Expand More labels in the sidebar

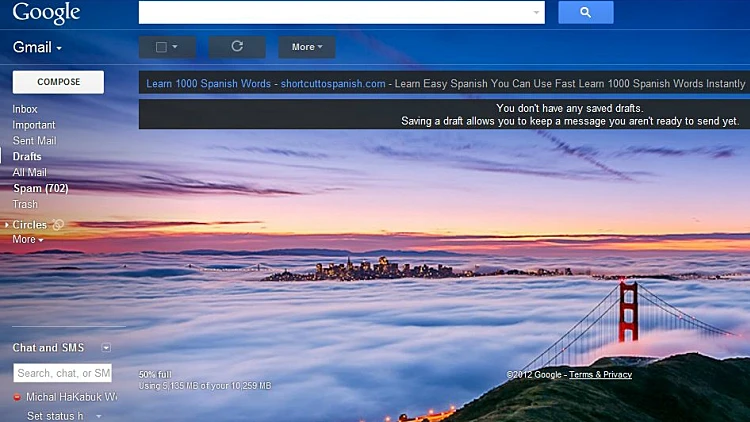[x=27, y=240]
